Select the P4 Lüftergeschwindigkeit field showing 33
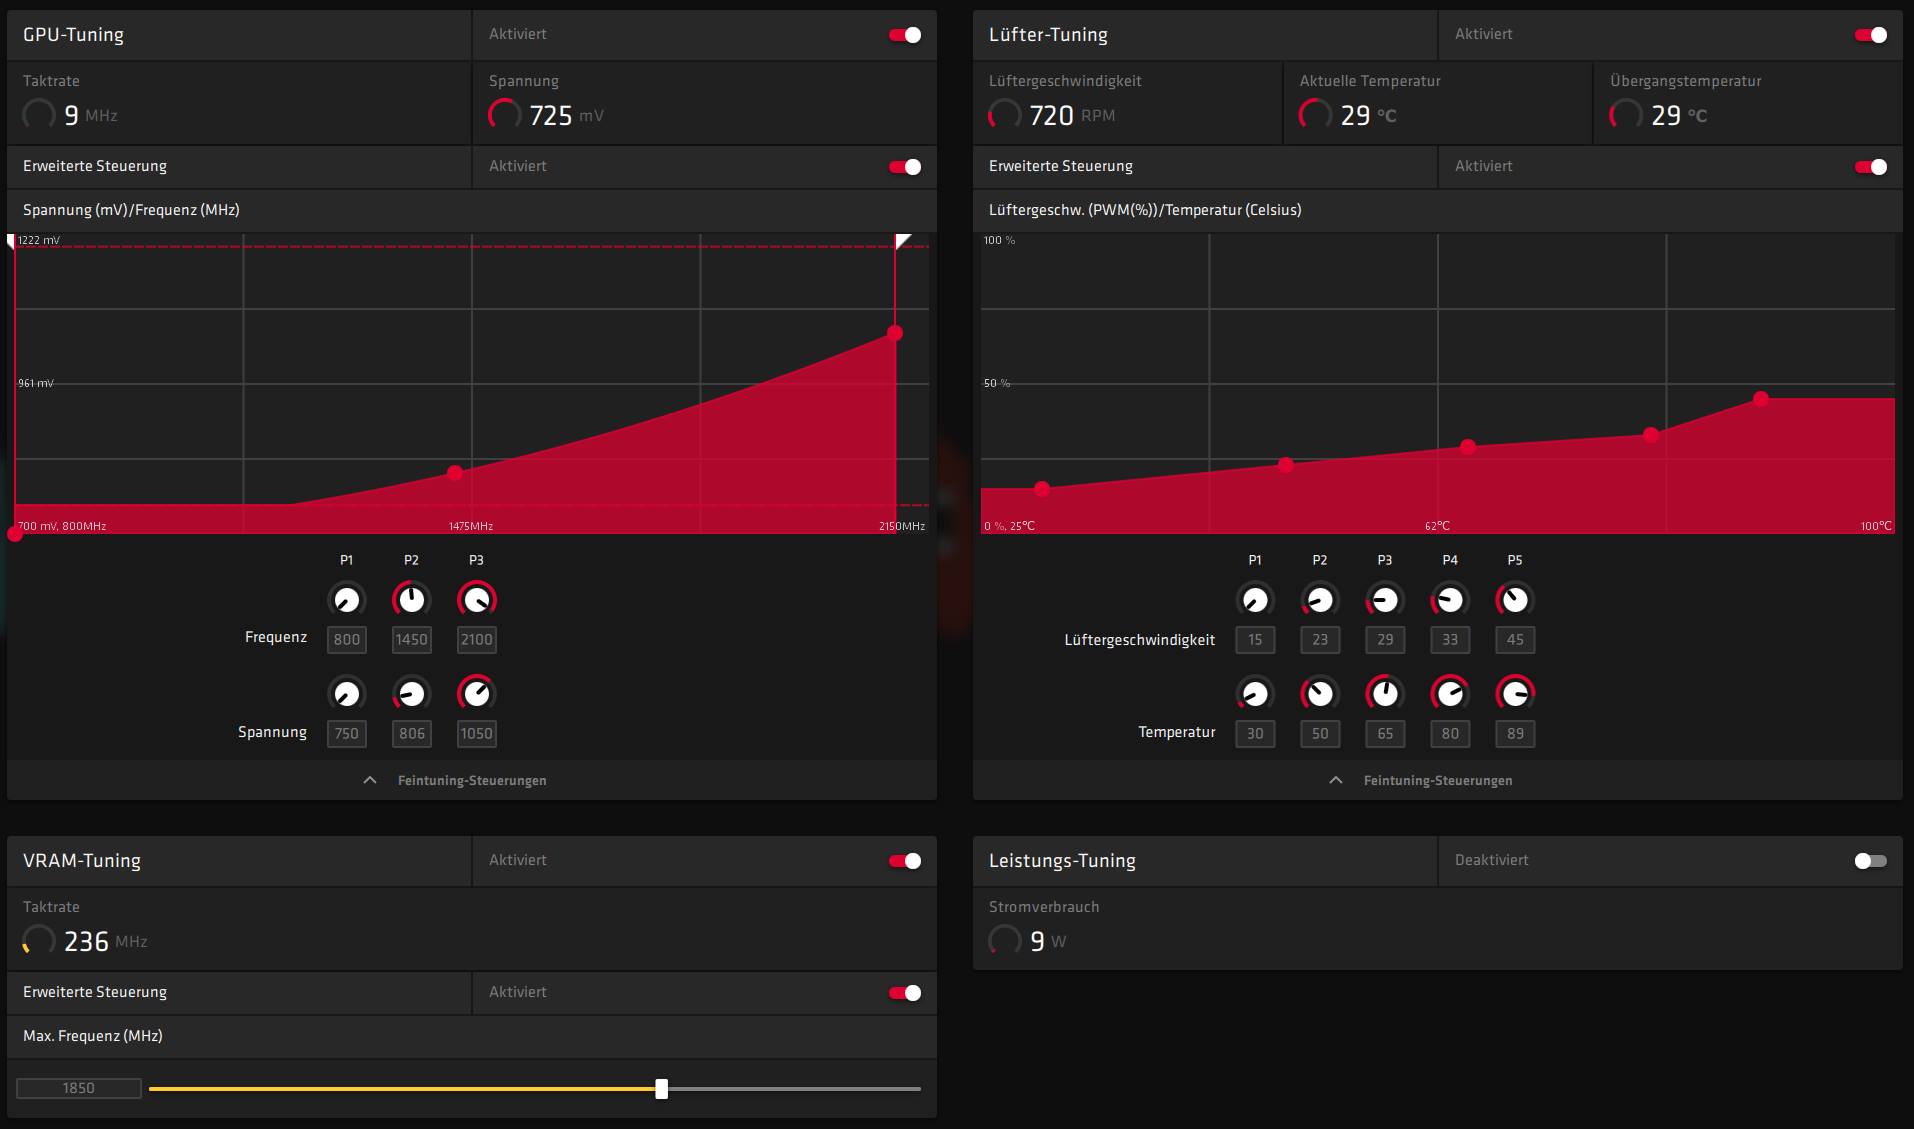 (1450, 640)
